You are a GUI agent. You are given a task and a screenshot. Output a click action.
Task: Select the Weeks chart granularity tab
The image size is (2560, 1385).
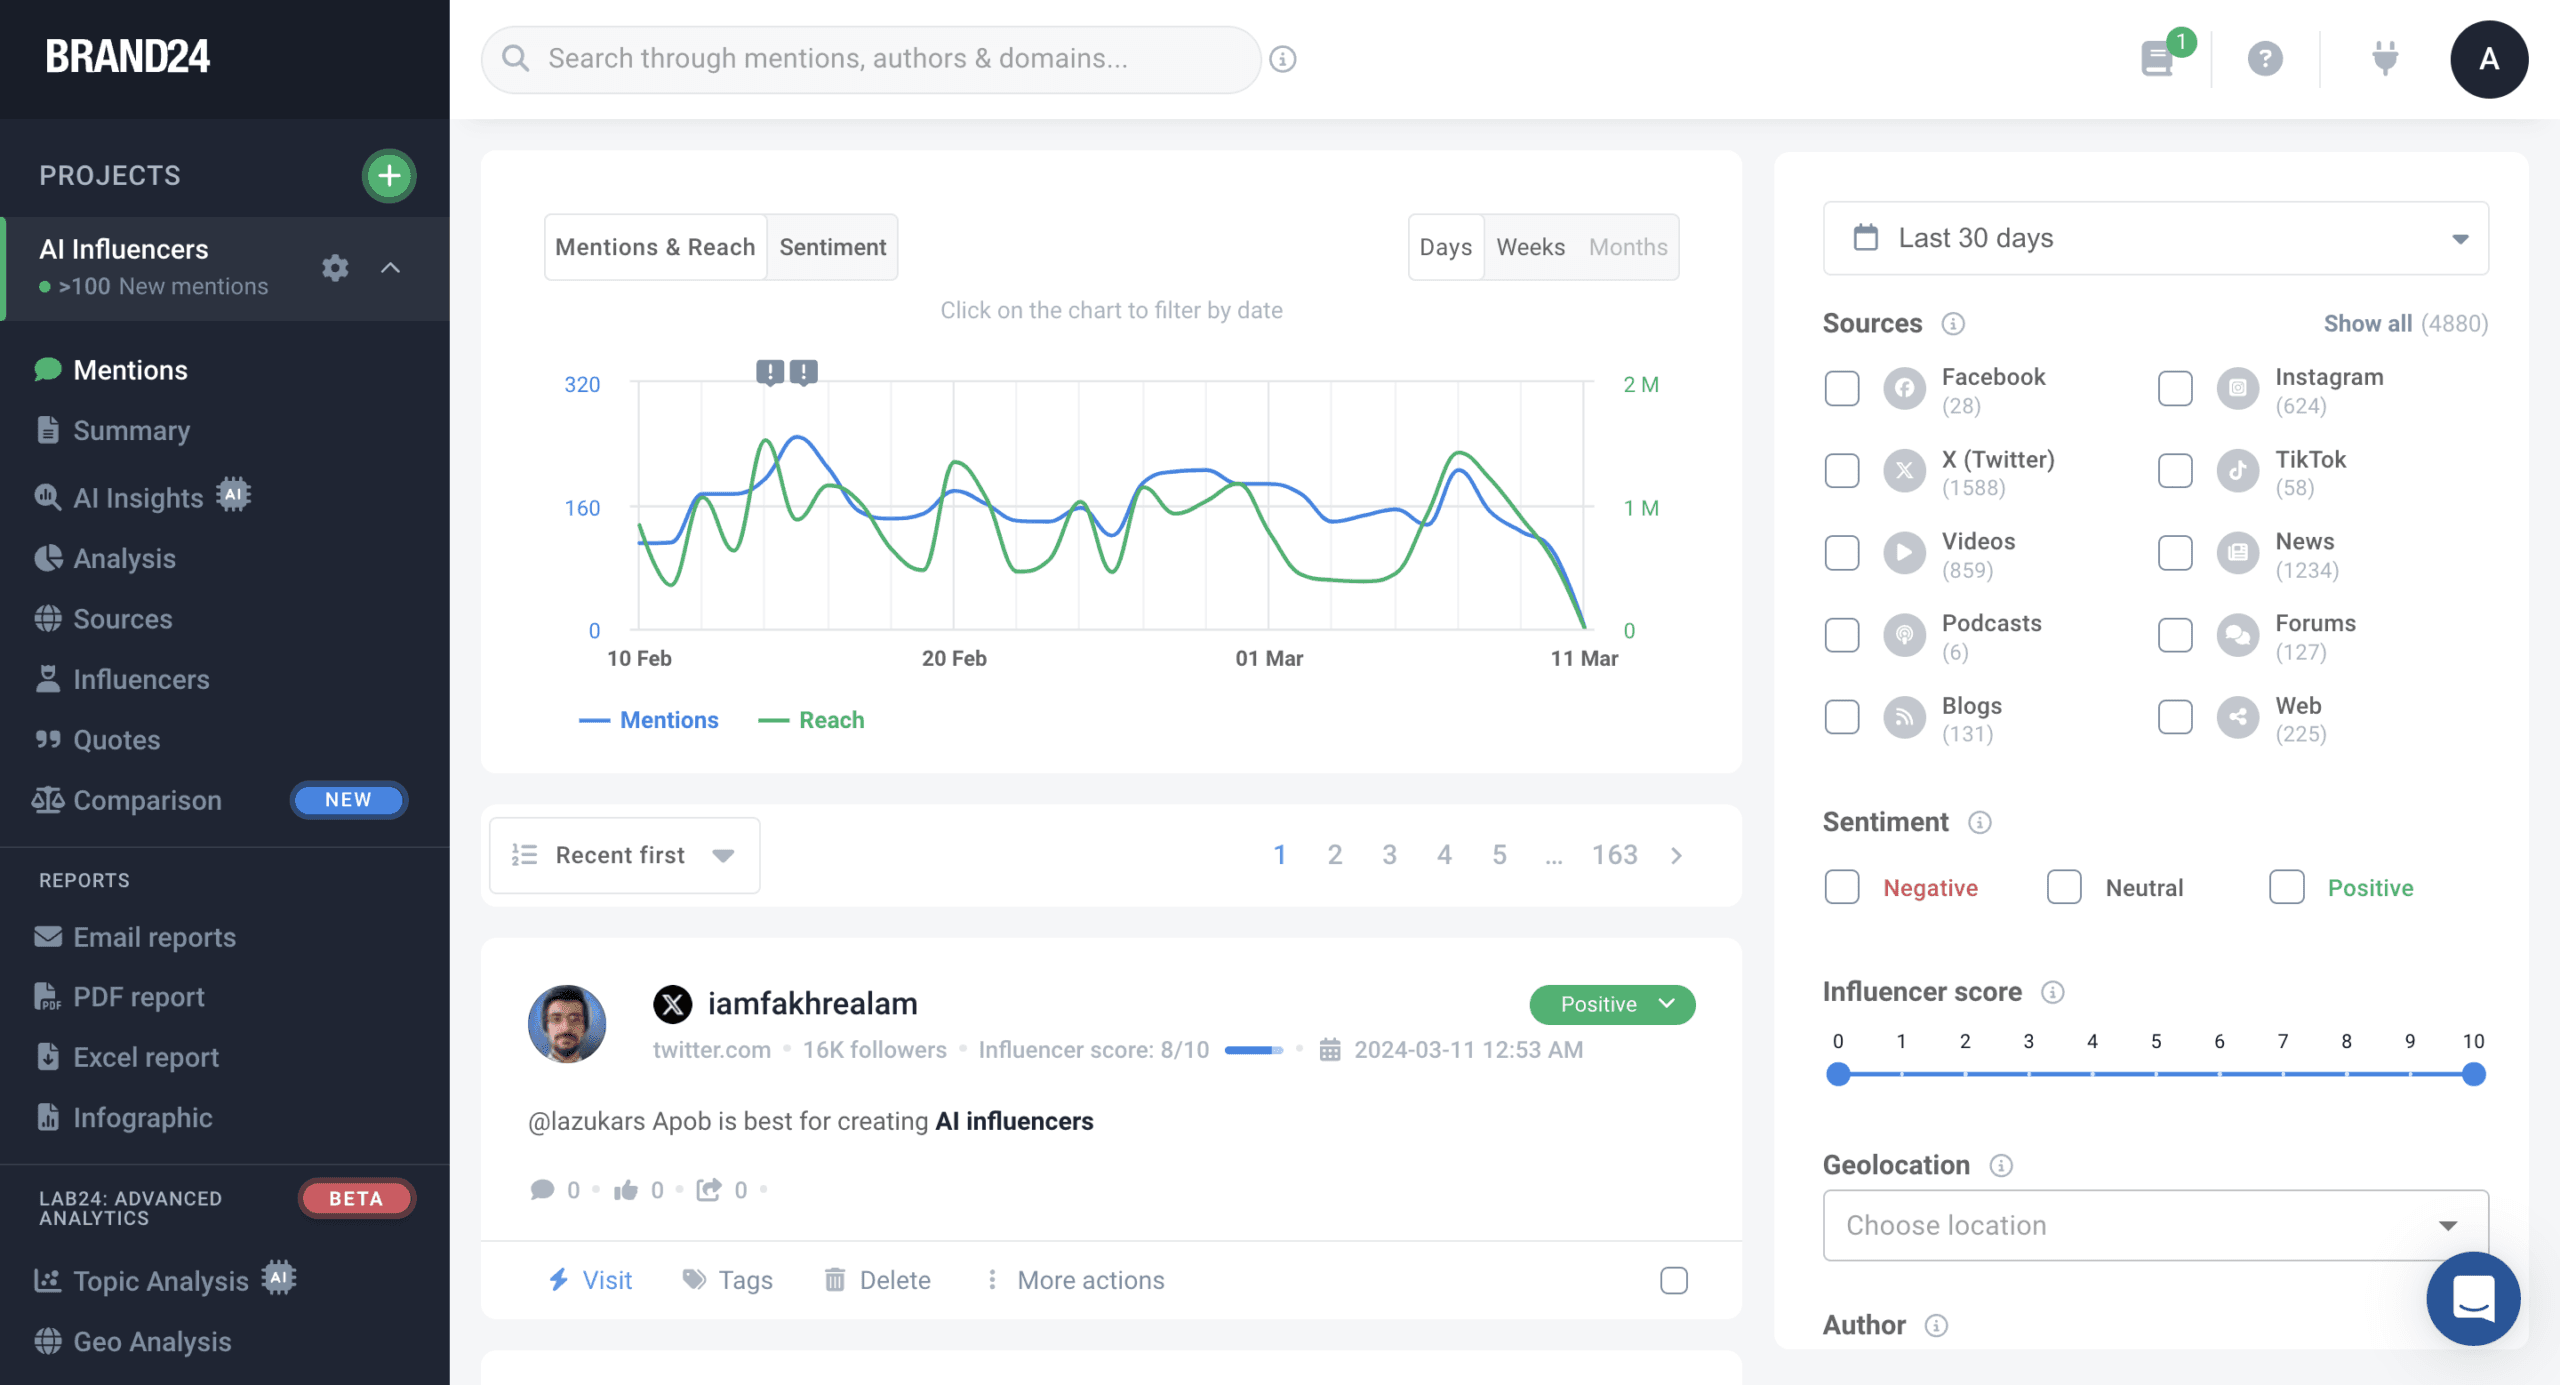[1530, 247]
